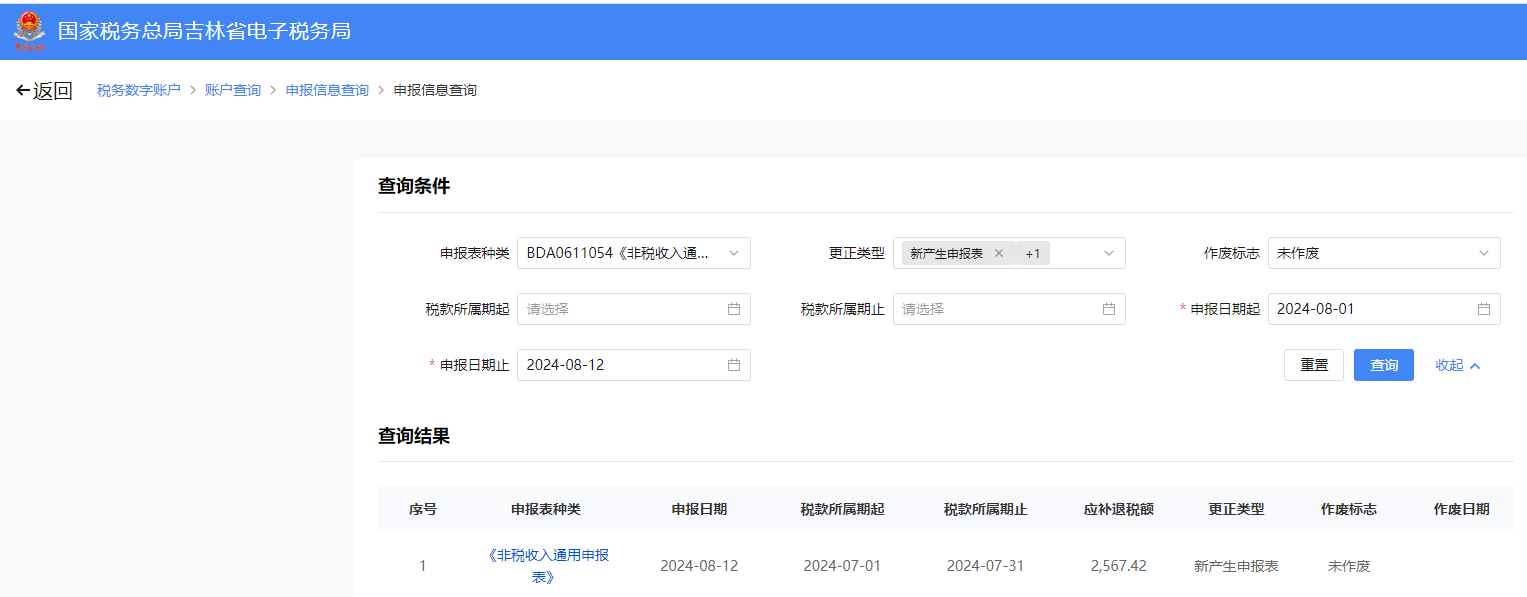Click the 申报日期止 date field

[634, 365]
